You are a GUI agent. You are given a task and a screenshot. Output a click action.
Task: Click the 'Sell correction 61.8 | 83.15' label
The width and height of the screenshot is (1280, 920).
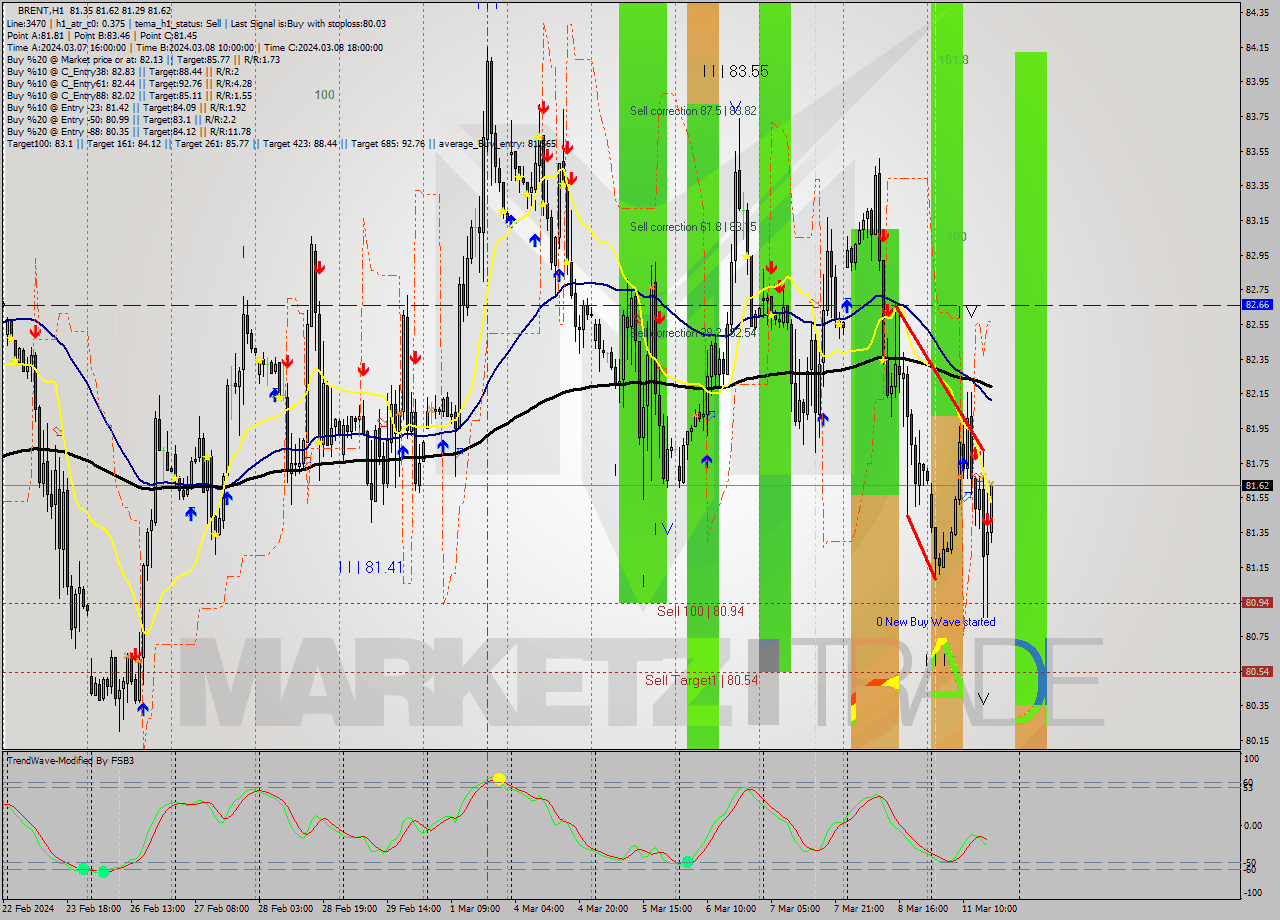(693, 227)
